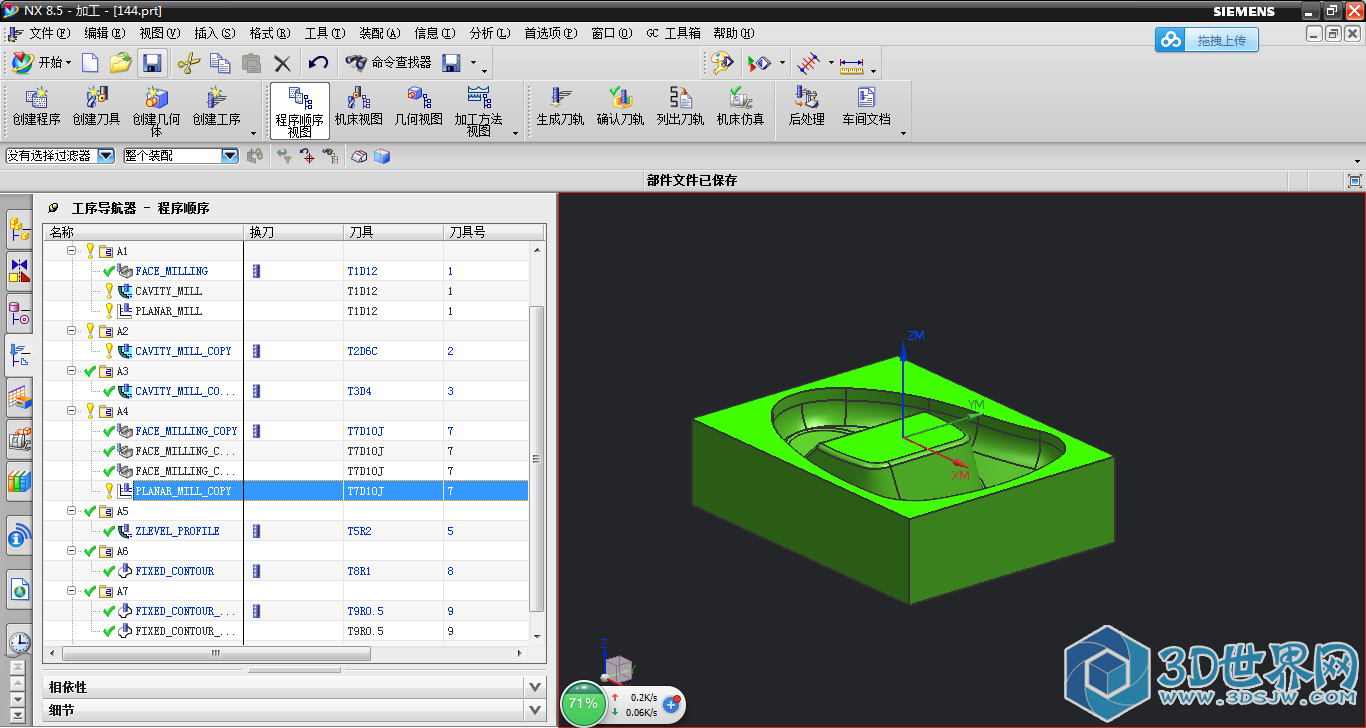Open the History clock sidebar tab
Image resolution: width=1366 pixels, height=728 pixels.
pos(19,641)
